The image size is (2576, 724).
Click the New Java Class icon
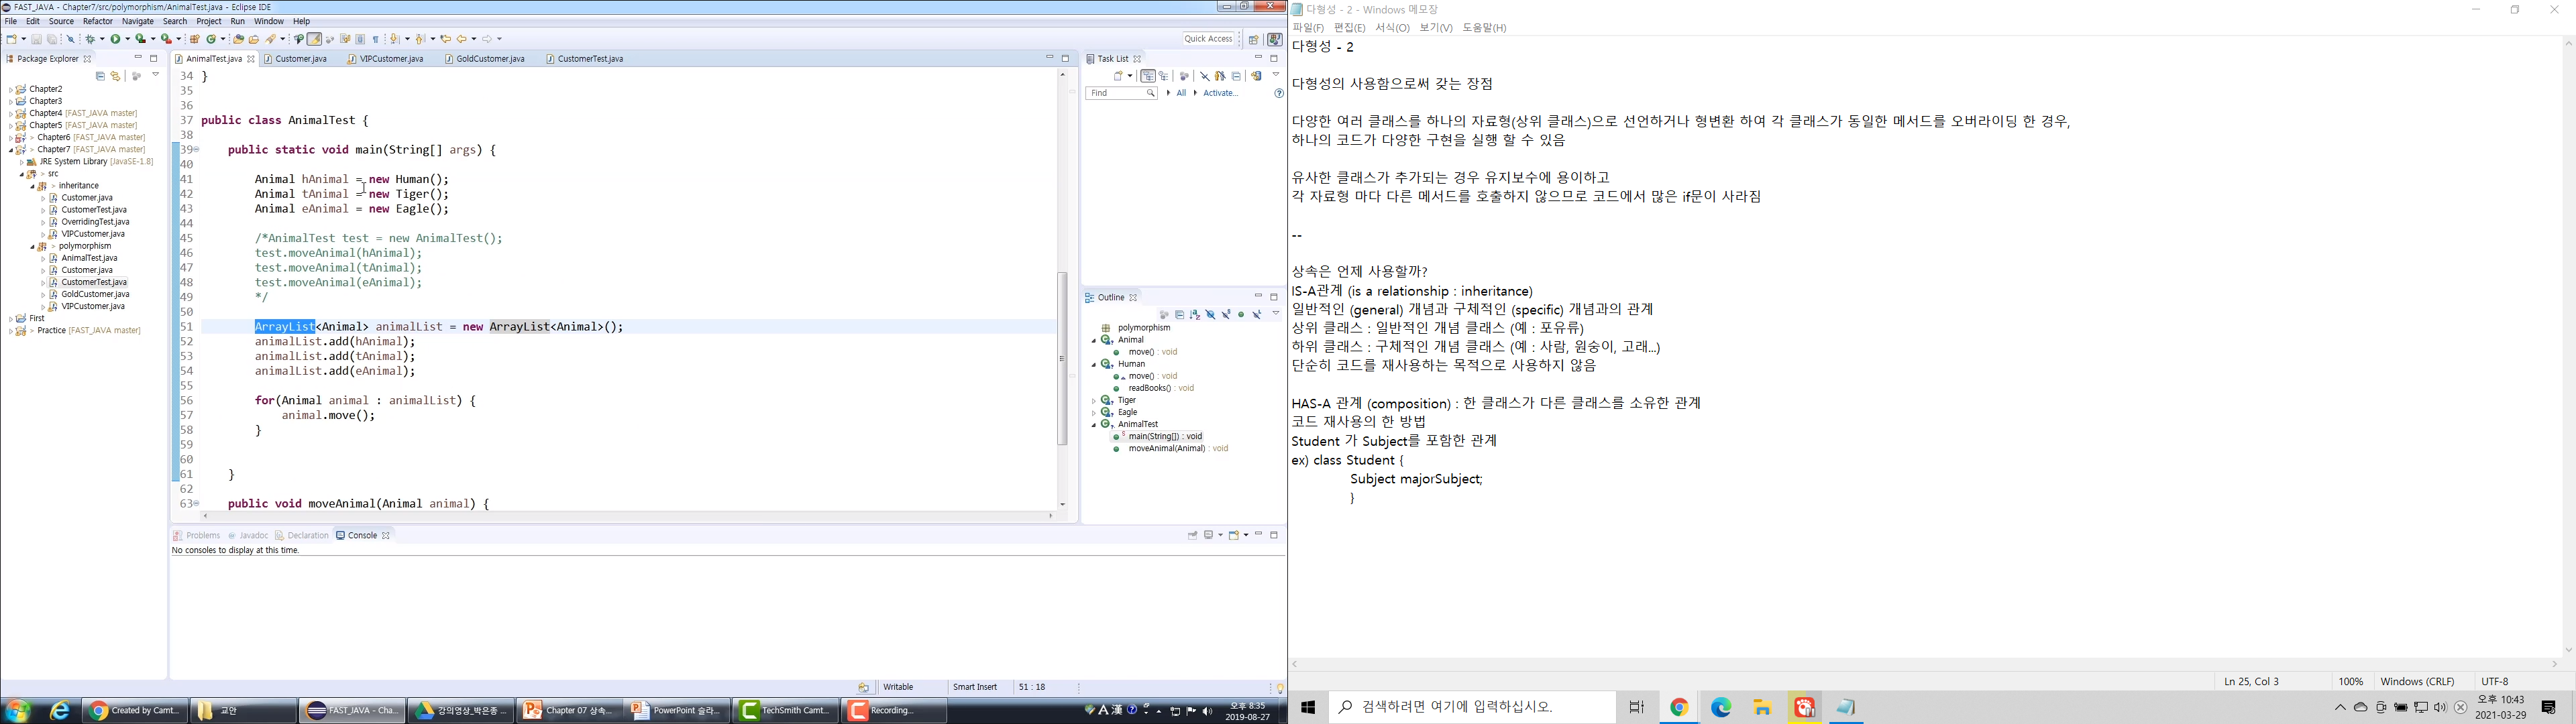(211, 39)
